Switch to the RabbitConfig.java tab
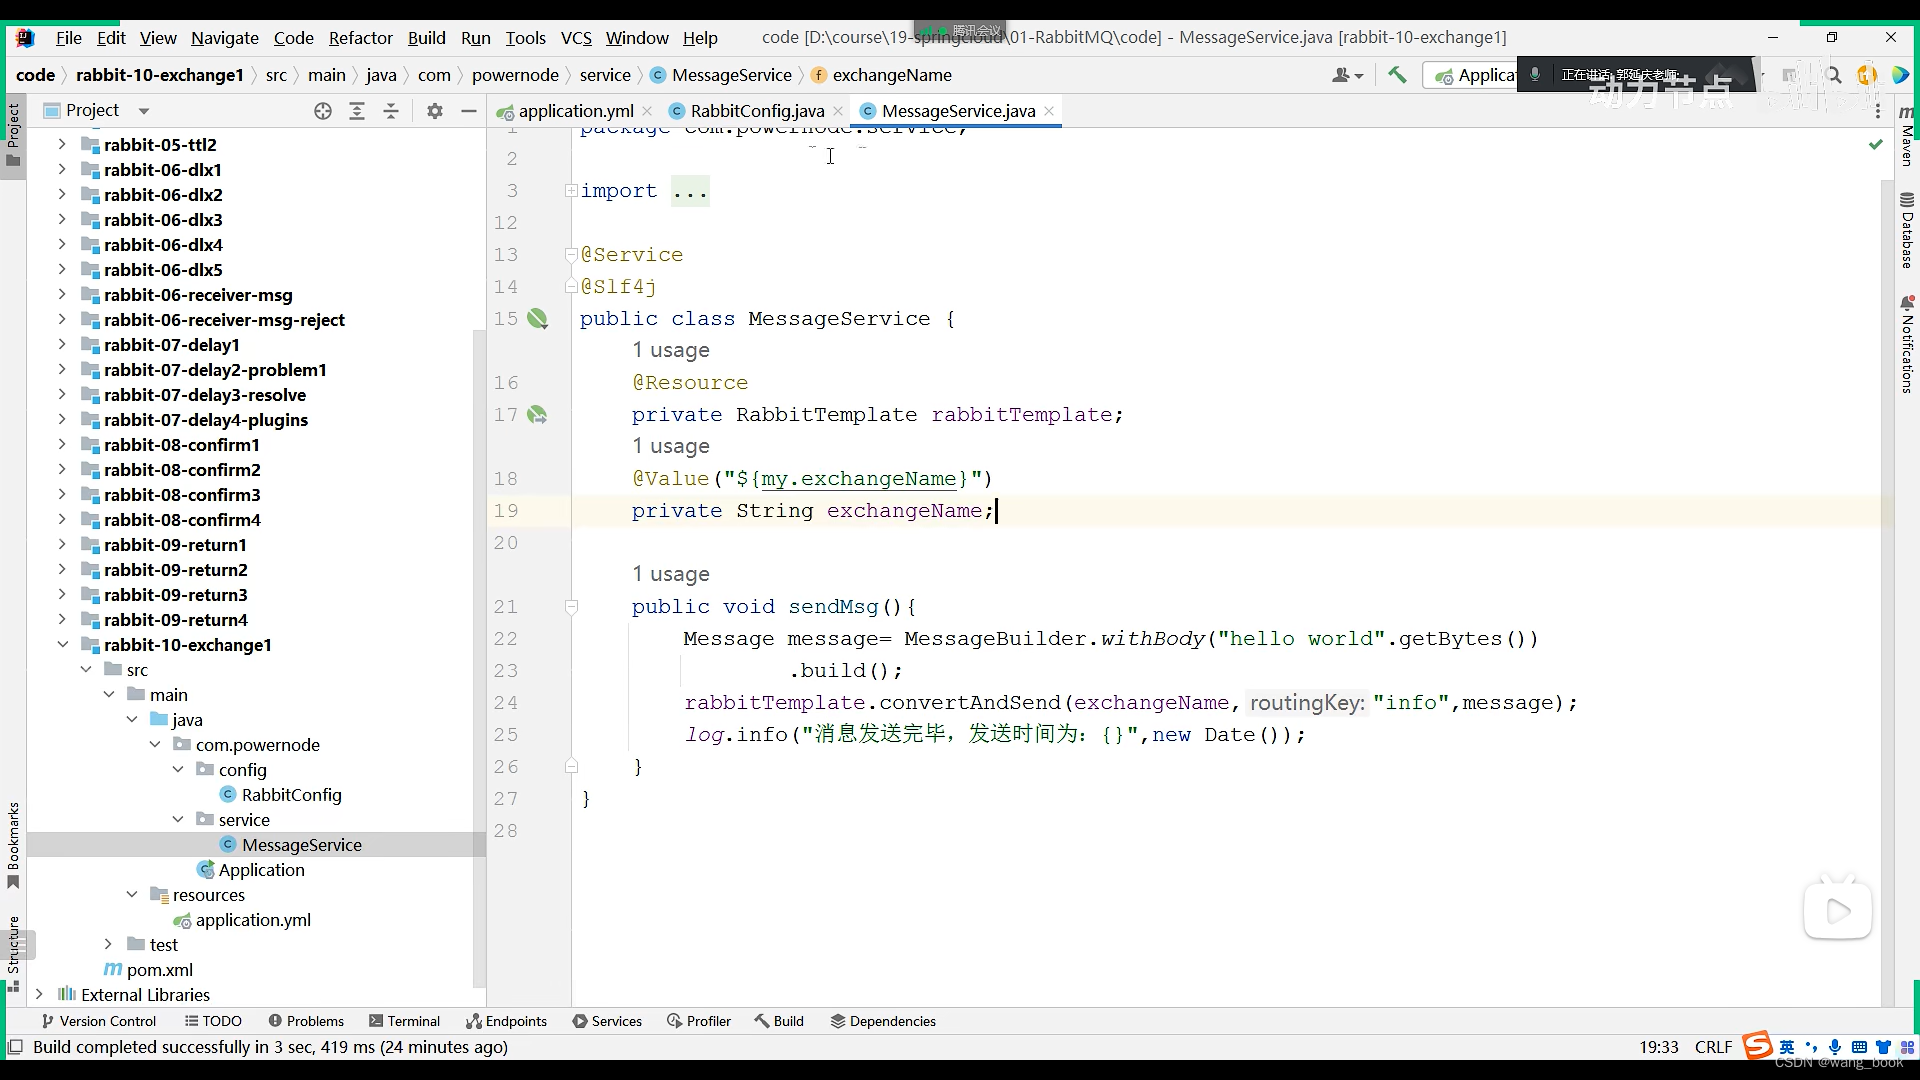The image size is (1920, 1080). (x=757, y=111)
